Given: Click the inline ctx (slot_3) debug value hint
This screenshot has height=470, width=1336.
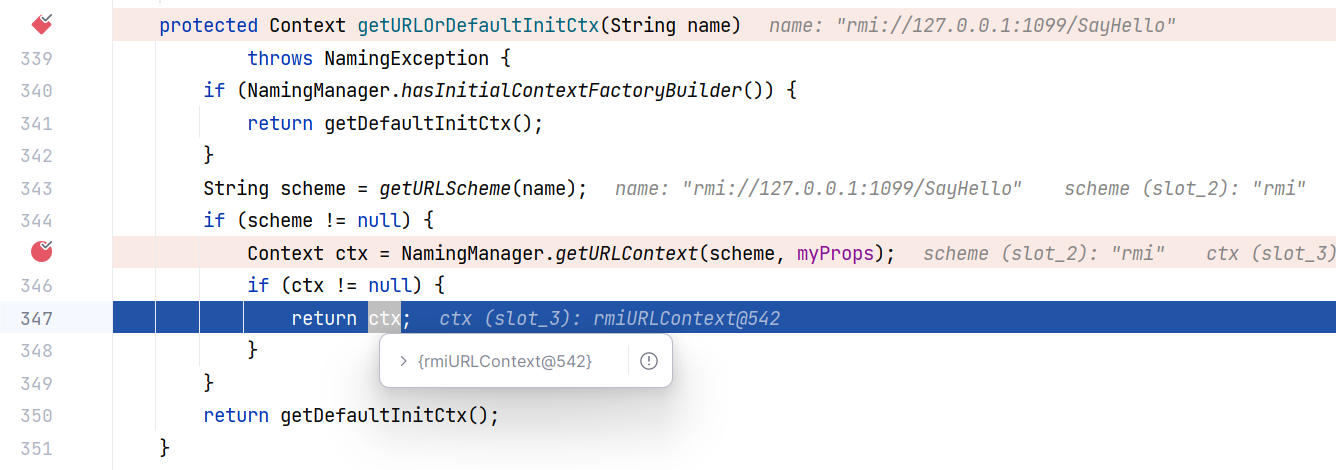Looking at the screenshot, I should coord(609,319).
